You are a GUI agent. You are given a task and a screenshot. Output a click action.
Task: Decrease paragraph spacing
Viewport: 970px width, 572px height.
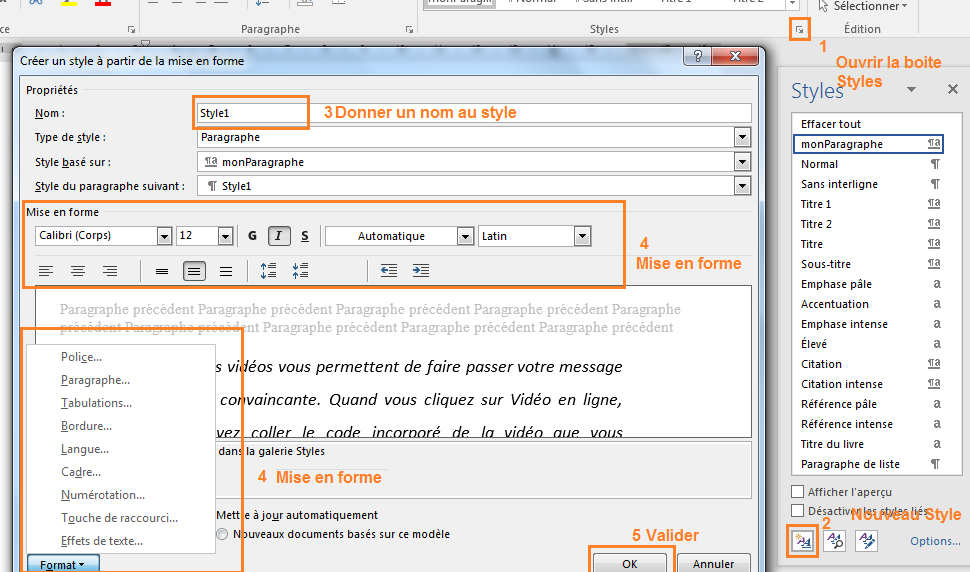click(x=301, y=271)
